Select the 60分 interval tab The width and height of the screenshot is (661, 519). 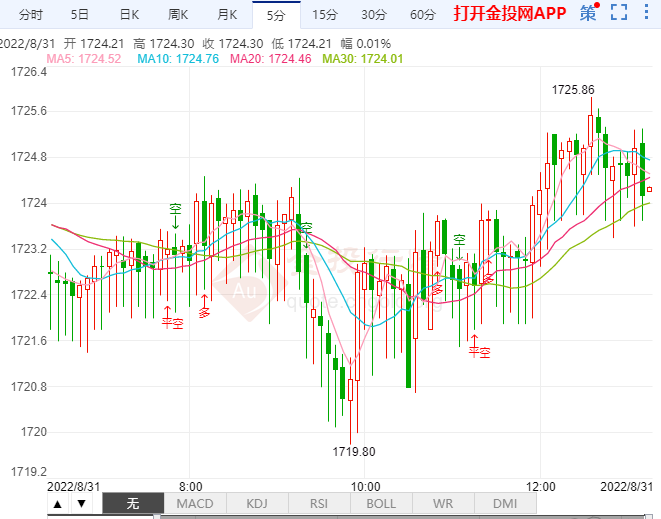click(x=423, y=14)
